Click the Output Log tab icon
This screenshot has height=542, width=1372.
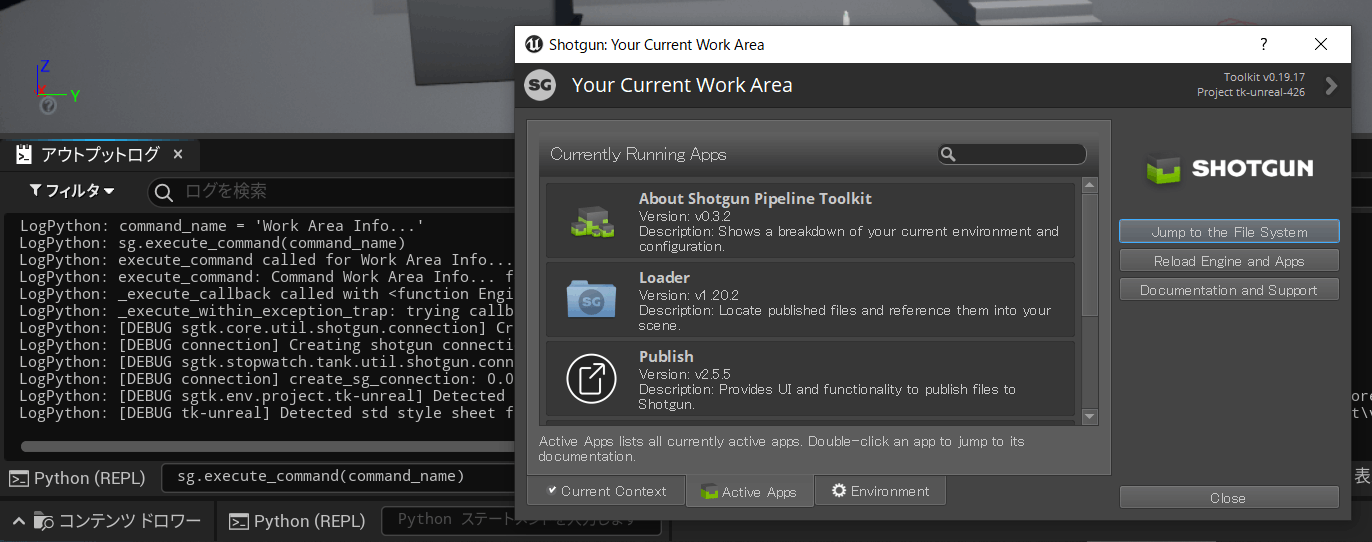pyautogui.click(x=24, y=155)
